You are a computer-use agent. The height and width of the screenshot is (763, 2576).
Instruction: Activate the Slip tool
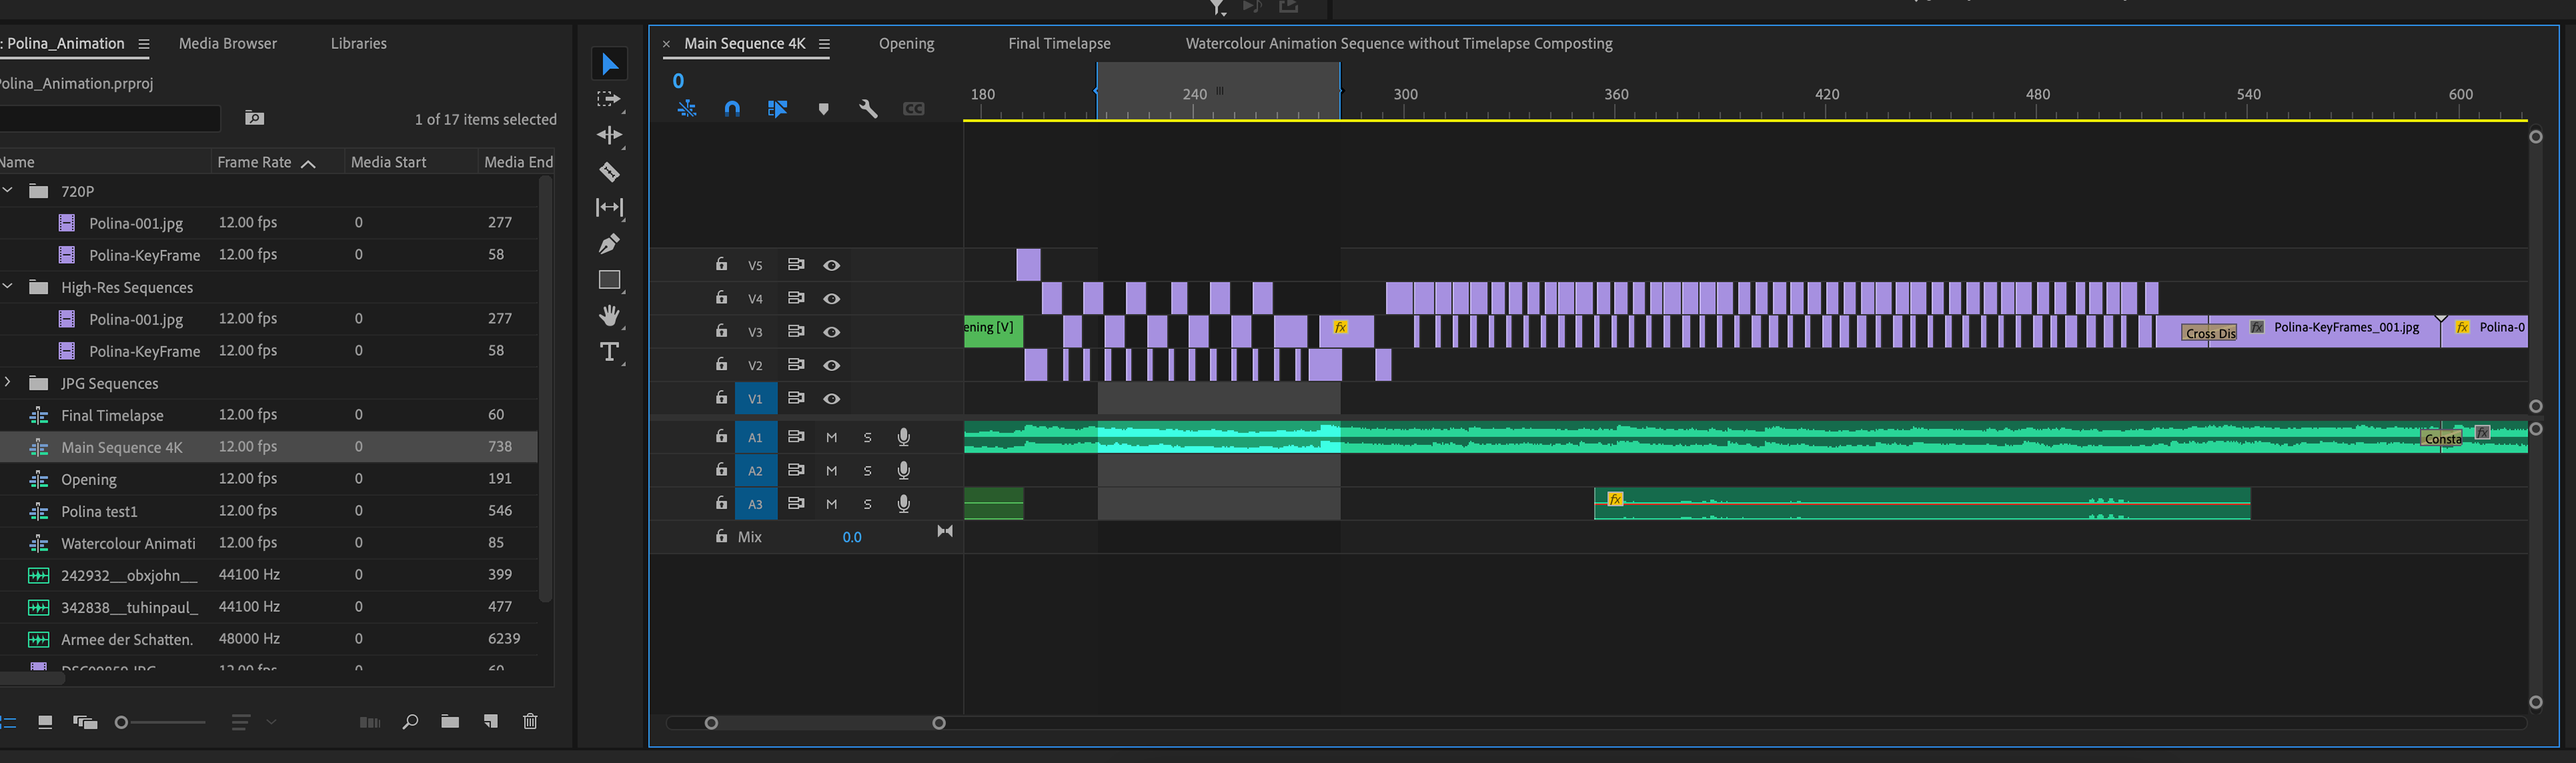point(609,208)
